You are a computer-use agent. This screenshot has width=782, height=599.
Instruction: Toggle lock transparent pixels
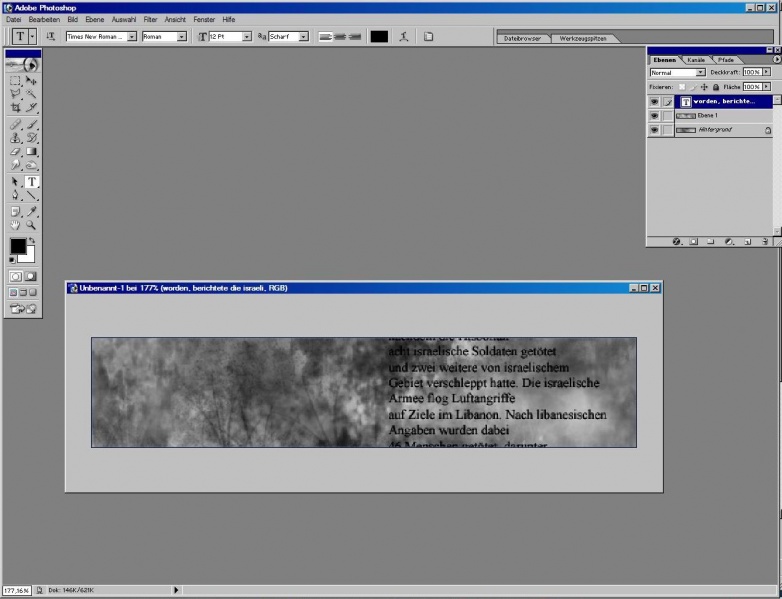point(682,87)
